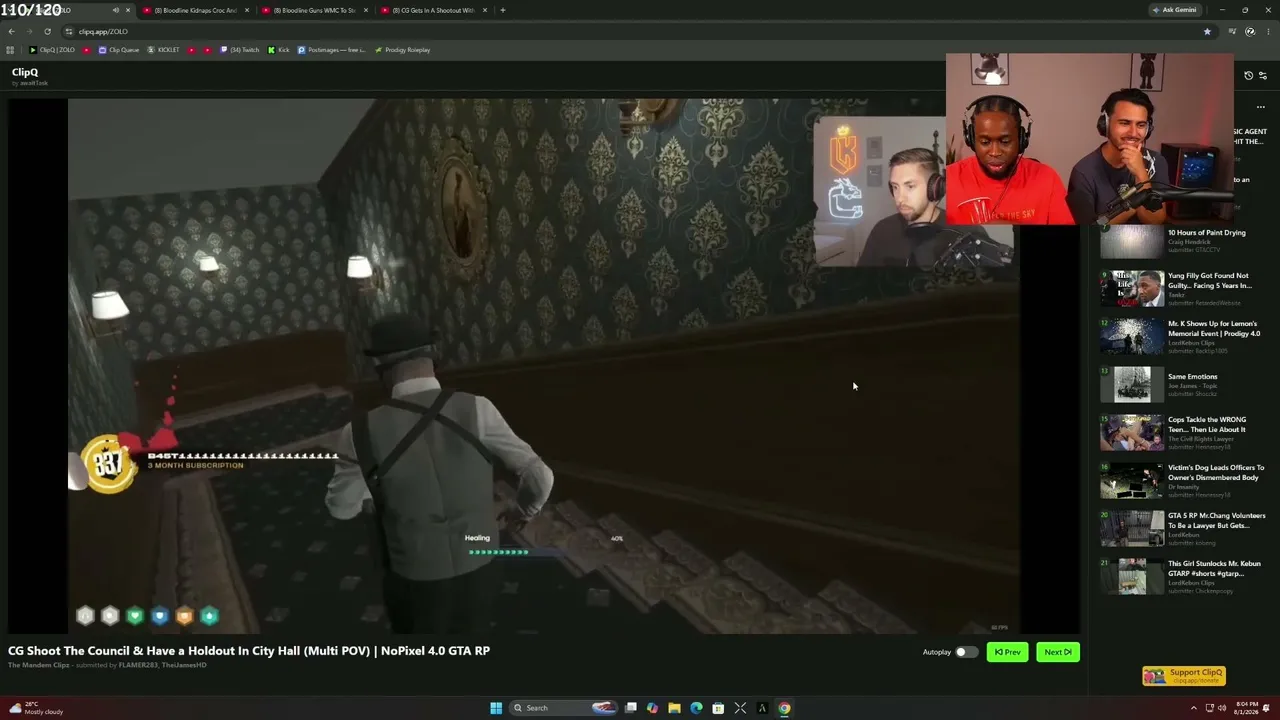1280x720 pixels.
Task: Open the Prodigy Roleplay bookmark
Action: [402, 50]
